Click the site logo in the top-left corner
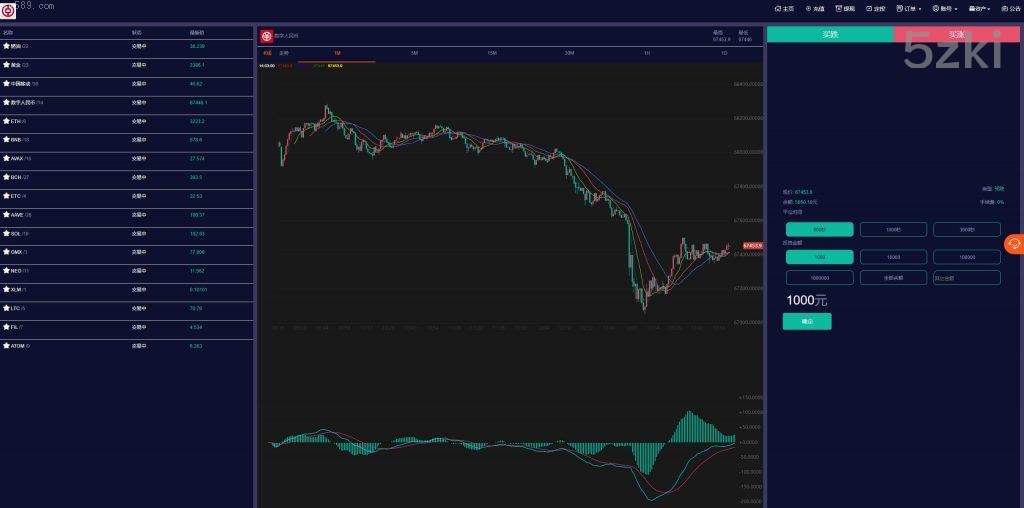 (8, 11)
